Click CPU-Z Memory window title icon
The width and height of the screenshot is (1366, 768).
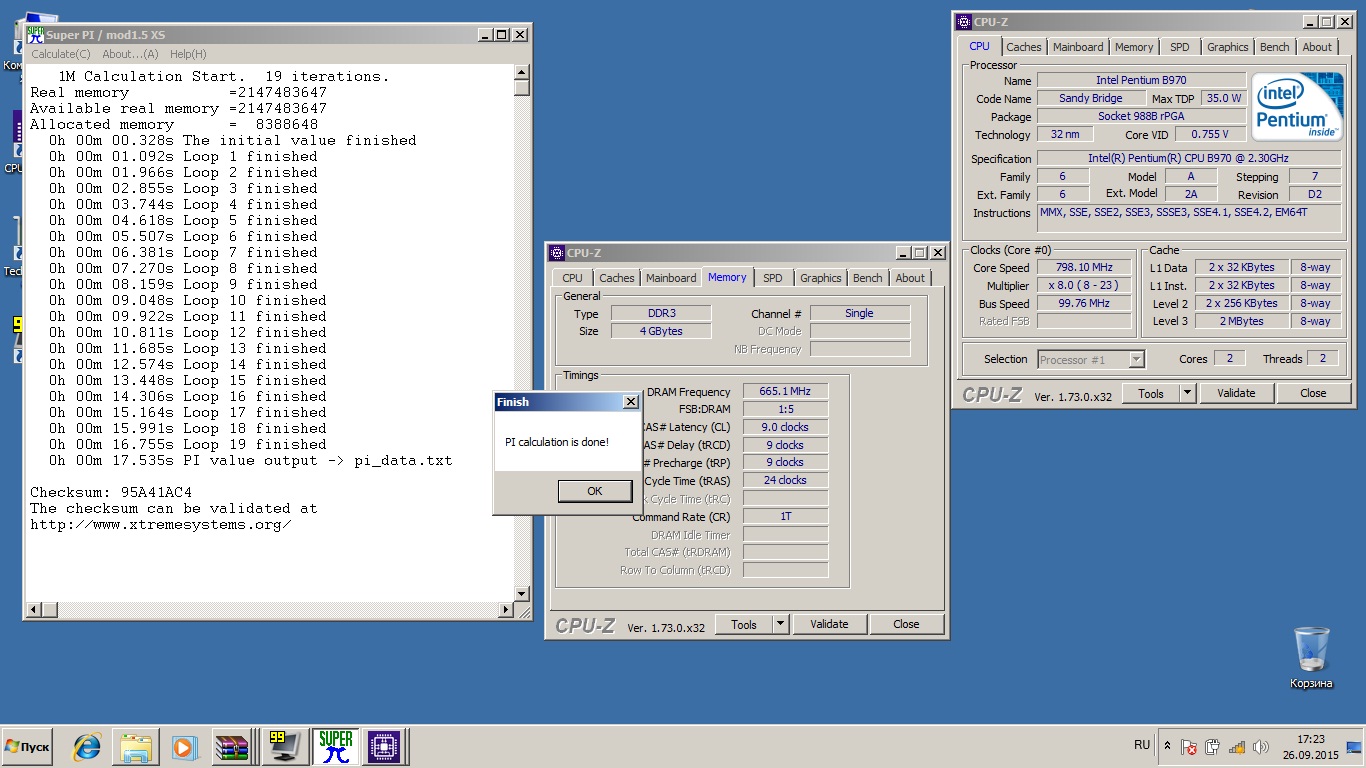click(x=557, y=253)
